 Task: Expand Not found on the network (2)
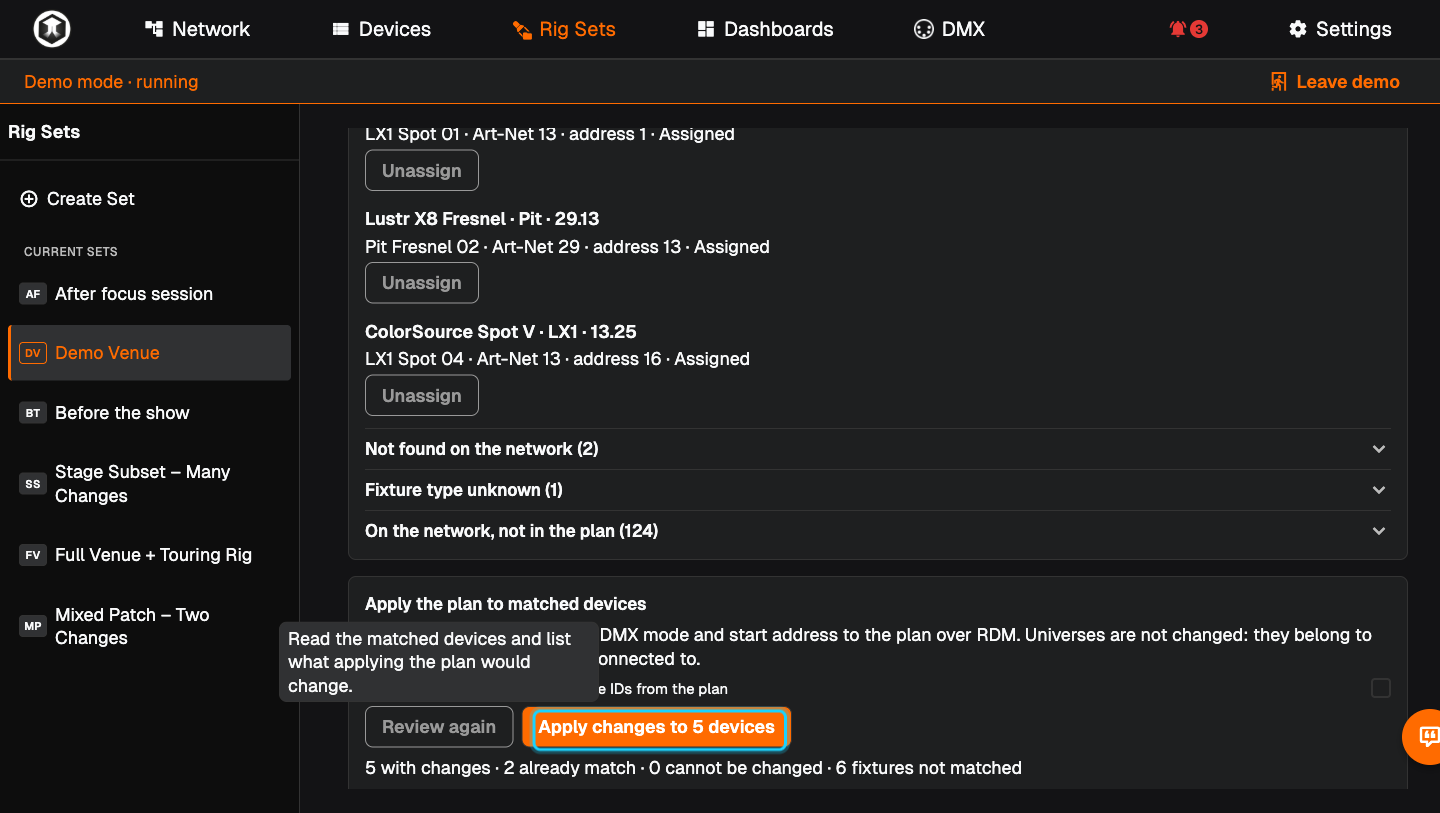pos(878,449)
